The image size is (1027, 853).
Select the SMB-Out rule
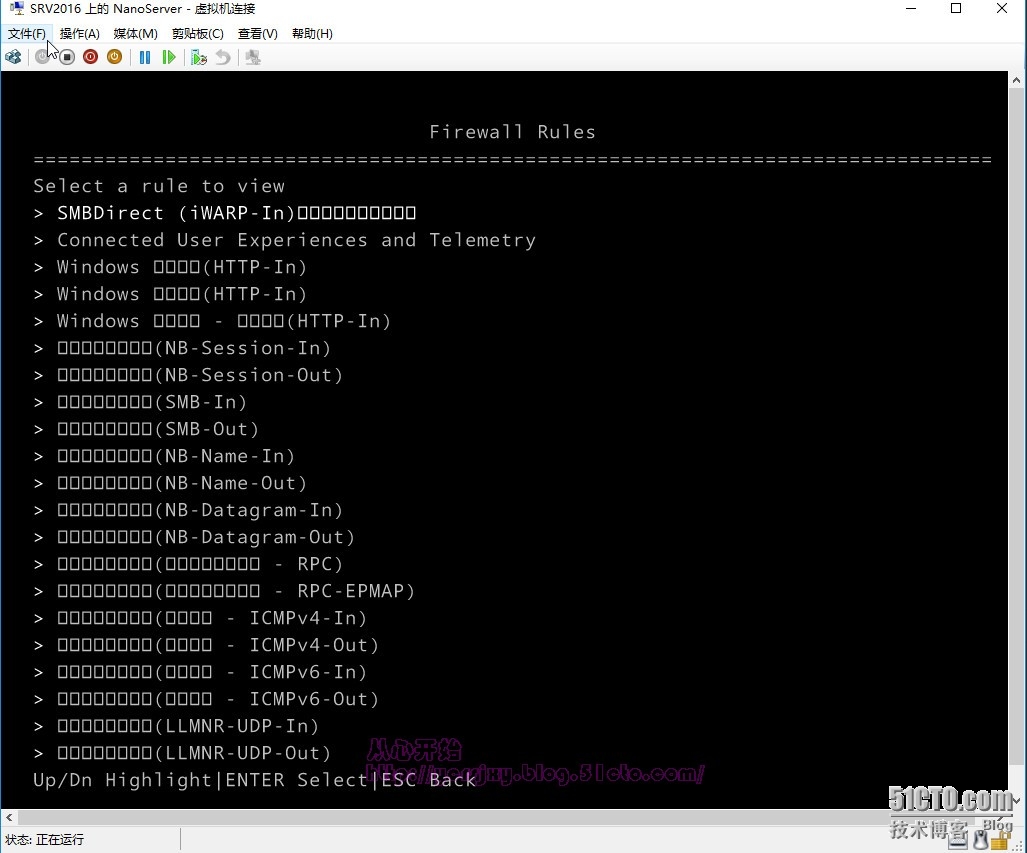coord(146,429)
